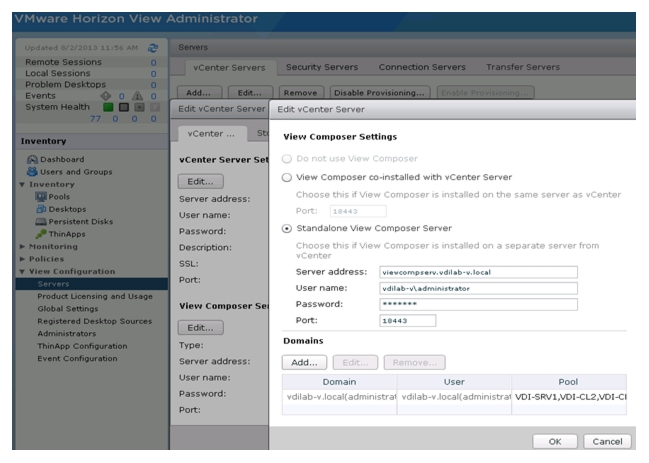Select green System Health status icon
649x463 pixels.
[x=108, y=107]
